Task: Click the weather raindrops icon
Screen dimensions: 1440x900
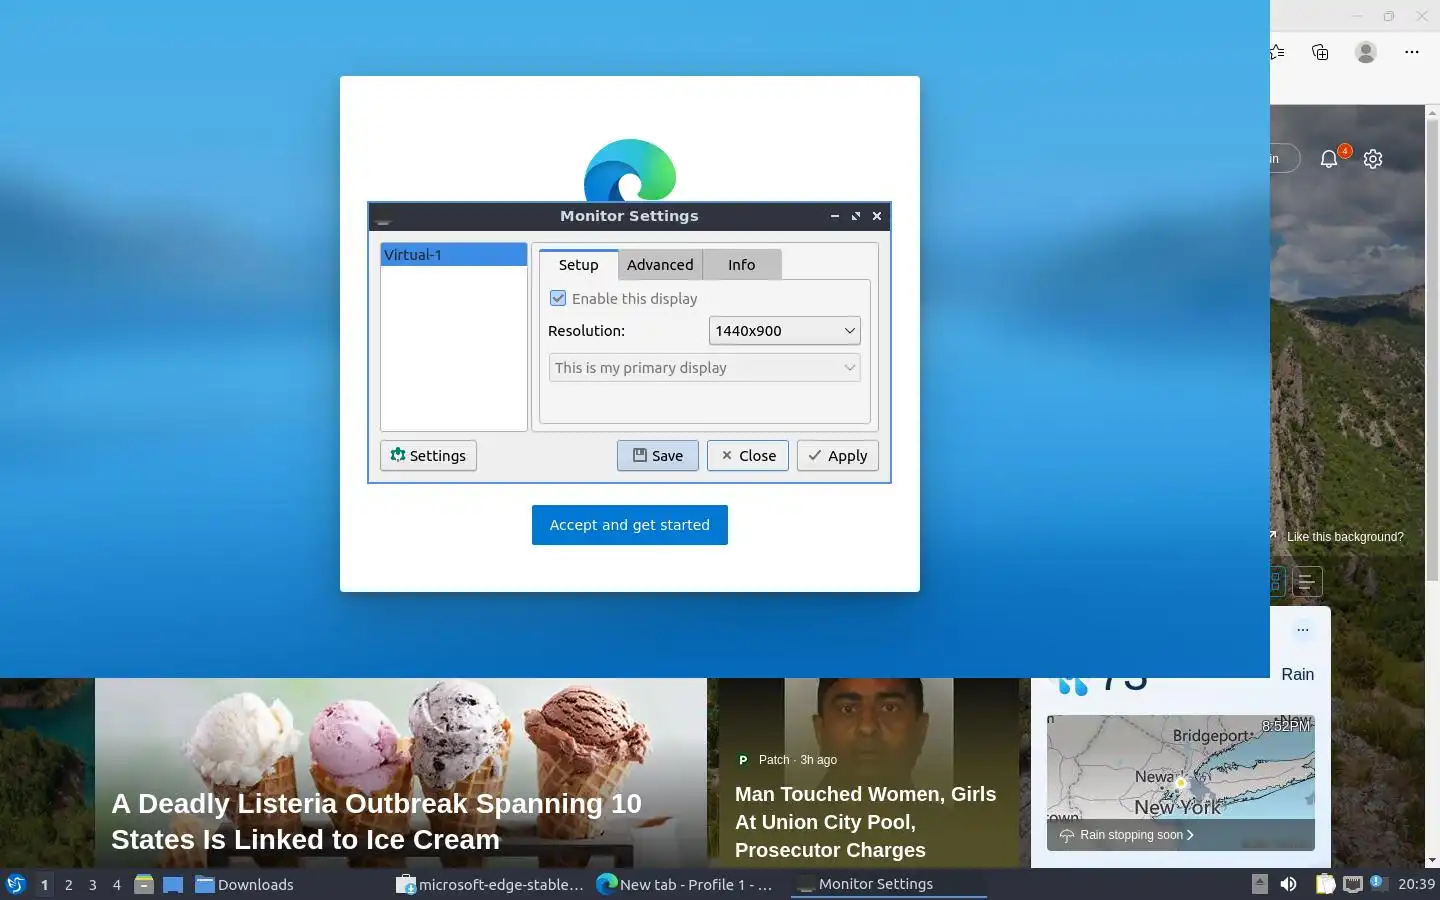Action: point(1072,684)
